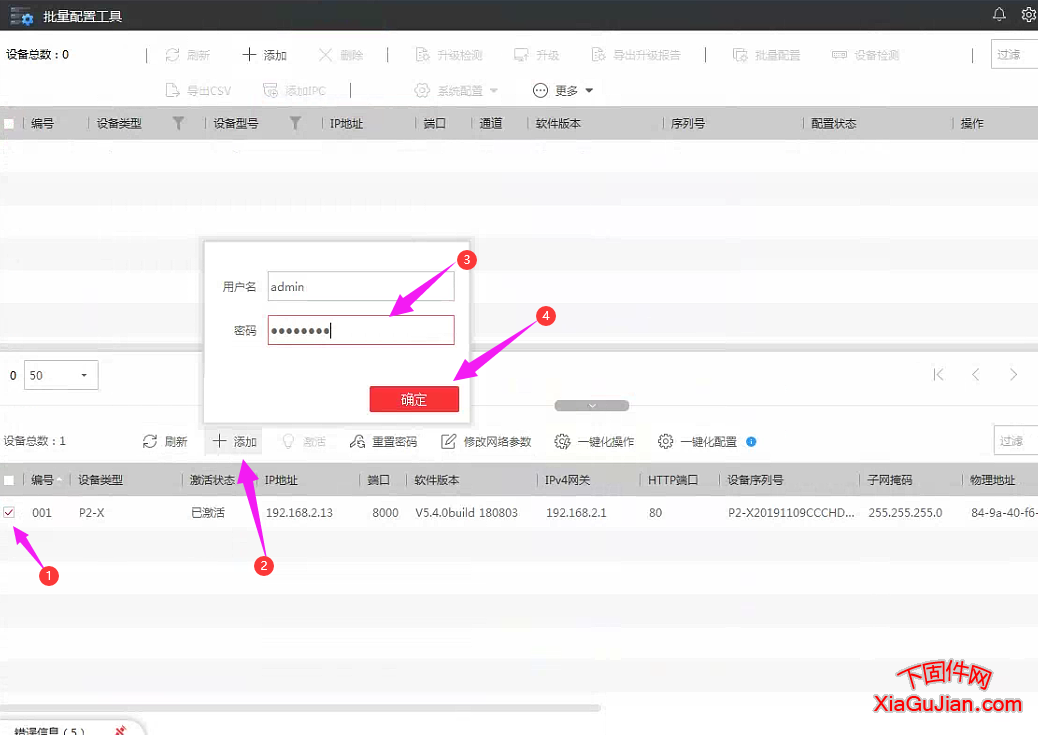This screenshot has height=735, width=1038.
Task: Select 已激活 status cell
Action: click(208, 513)
